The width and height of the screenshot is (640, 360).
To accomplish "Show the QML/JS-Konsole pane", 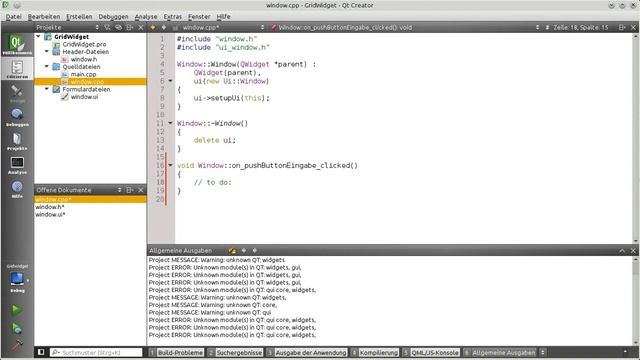I will click(431, 352).
